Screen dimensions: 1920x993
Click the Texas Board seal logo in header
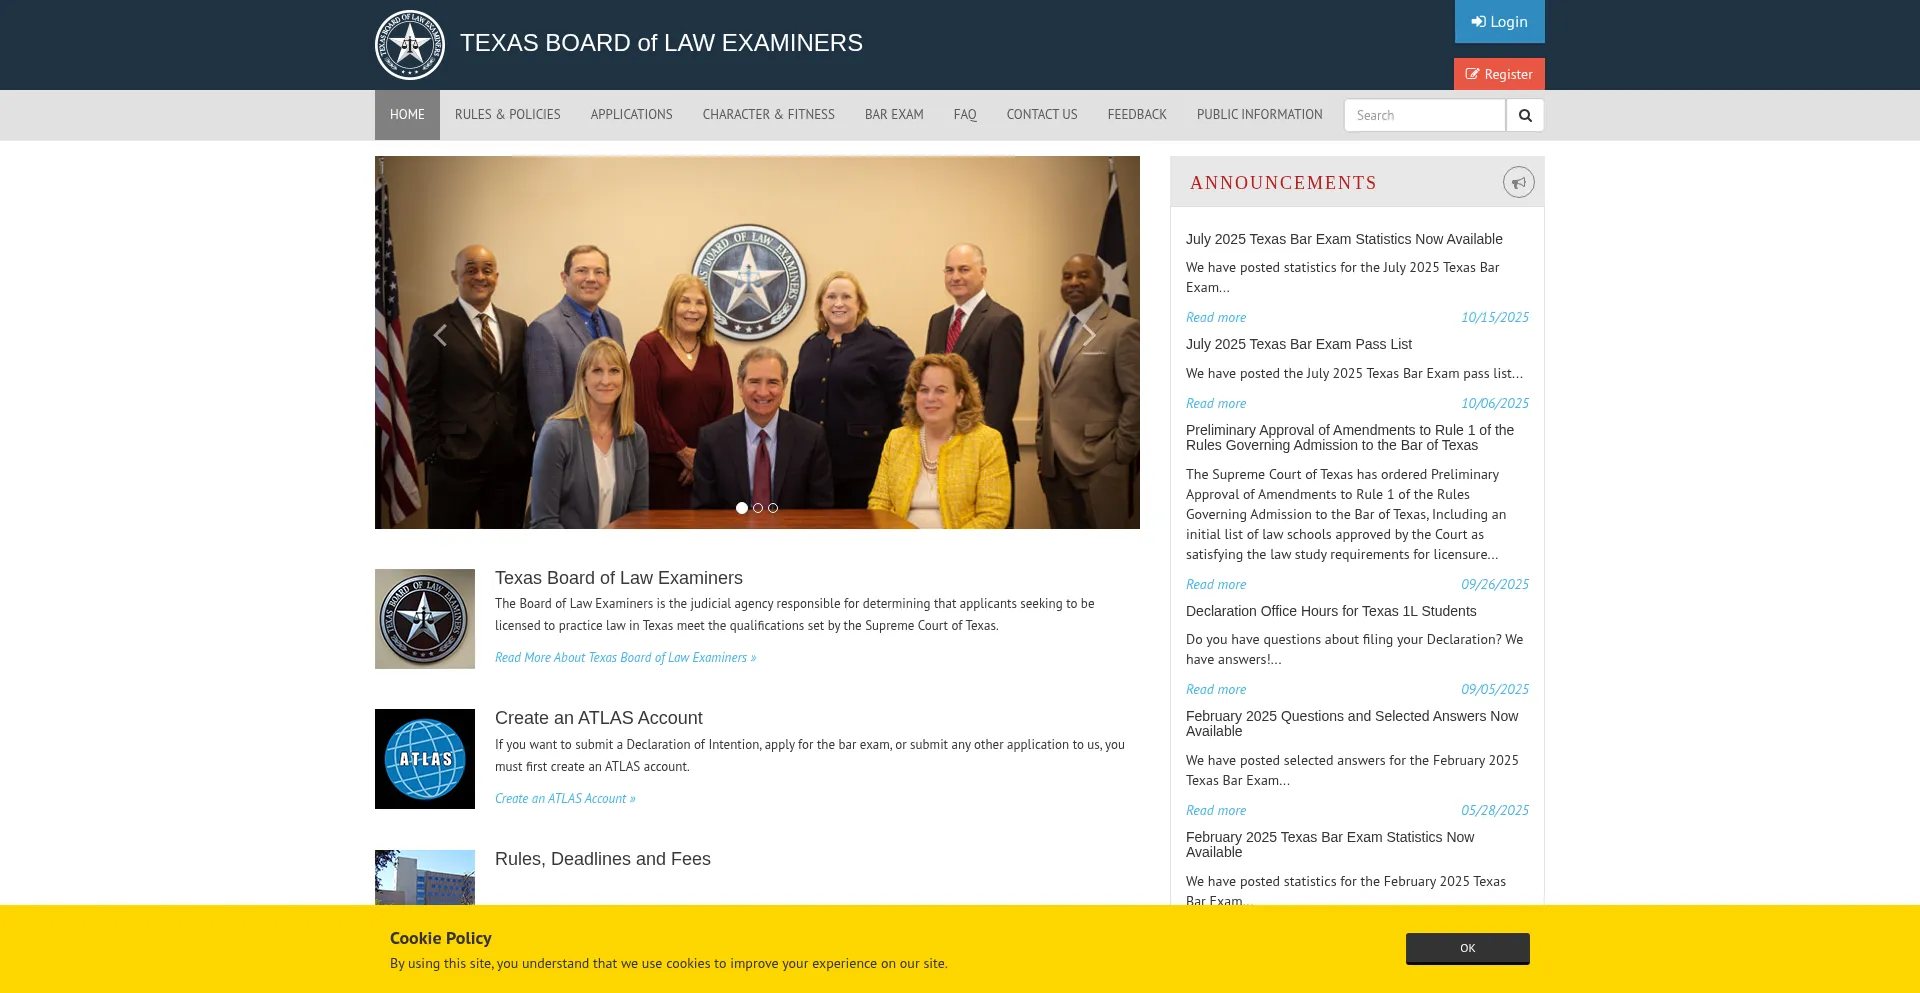click(409, 45)
